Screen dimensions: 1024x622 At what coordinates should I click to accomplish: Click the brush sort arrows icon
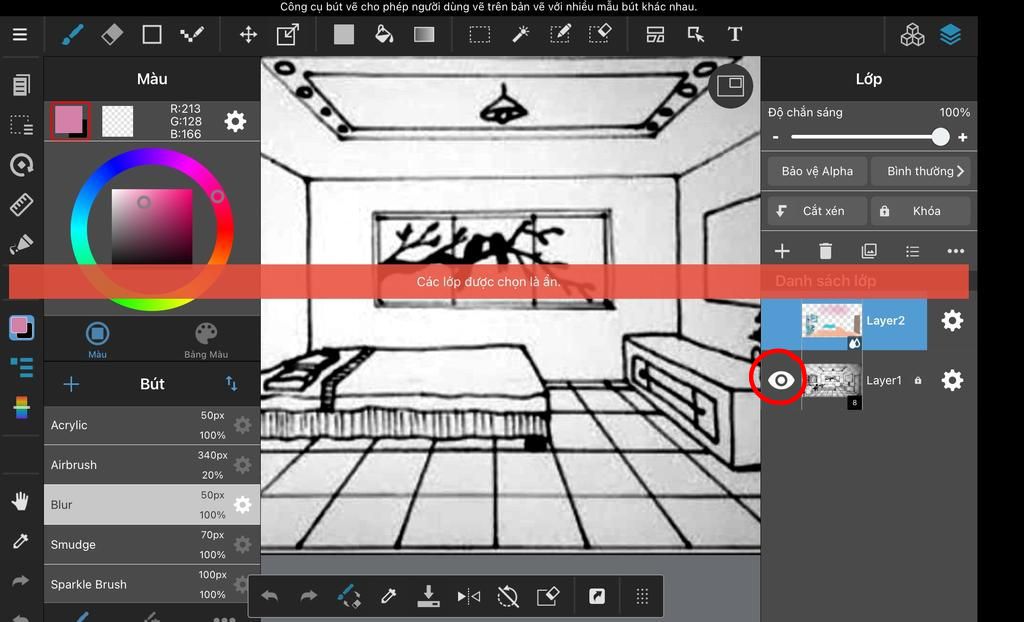[231, 384]
